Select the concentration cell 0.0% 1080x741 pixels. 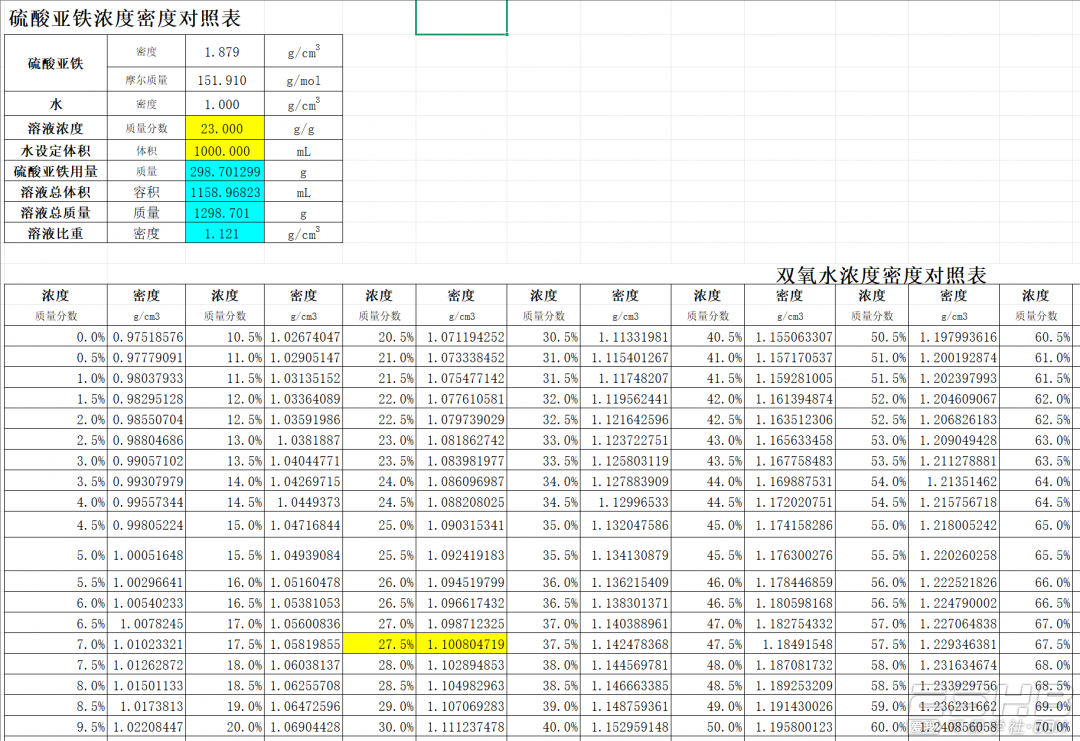coord(56,337)
